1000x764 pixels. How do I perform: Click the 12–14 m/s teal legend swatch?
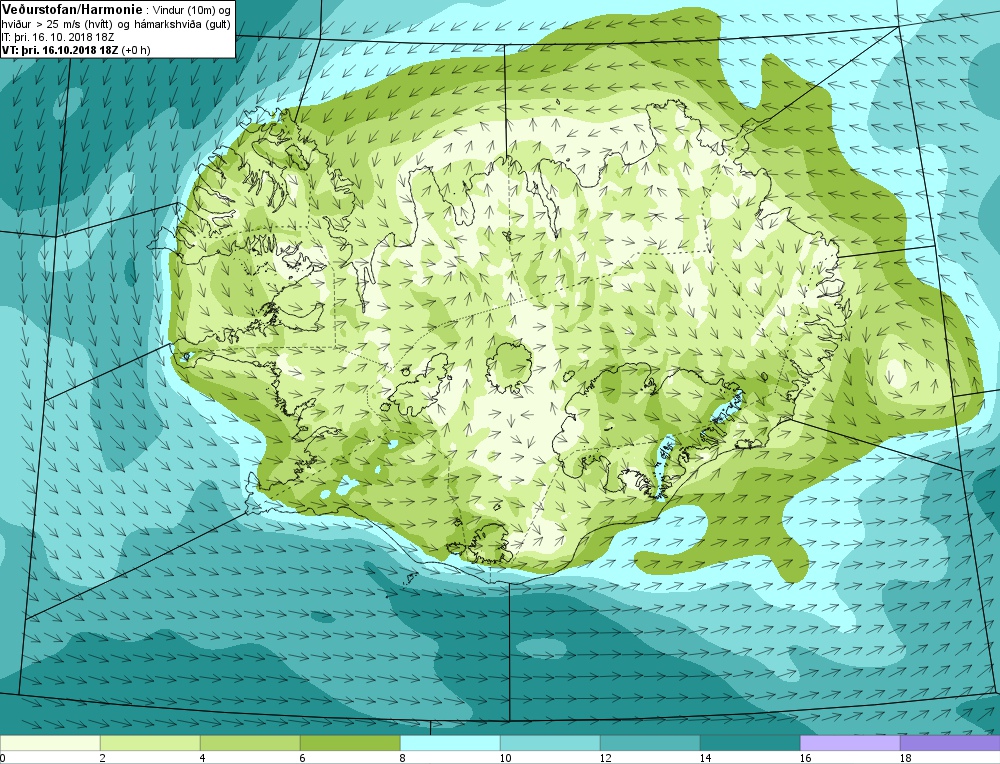pyautogui.click(x=650, y=743)
